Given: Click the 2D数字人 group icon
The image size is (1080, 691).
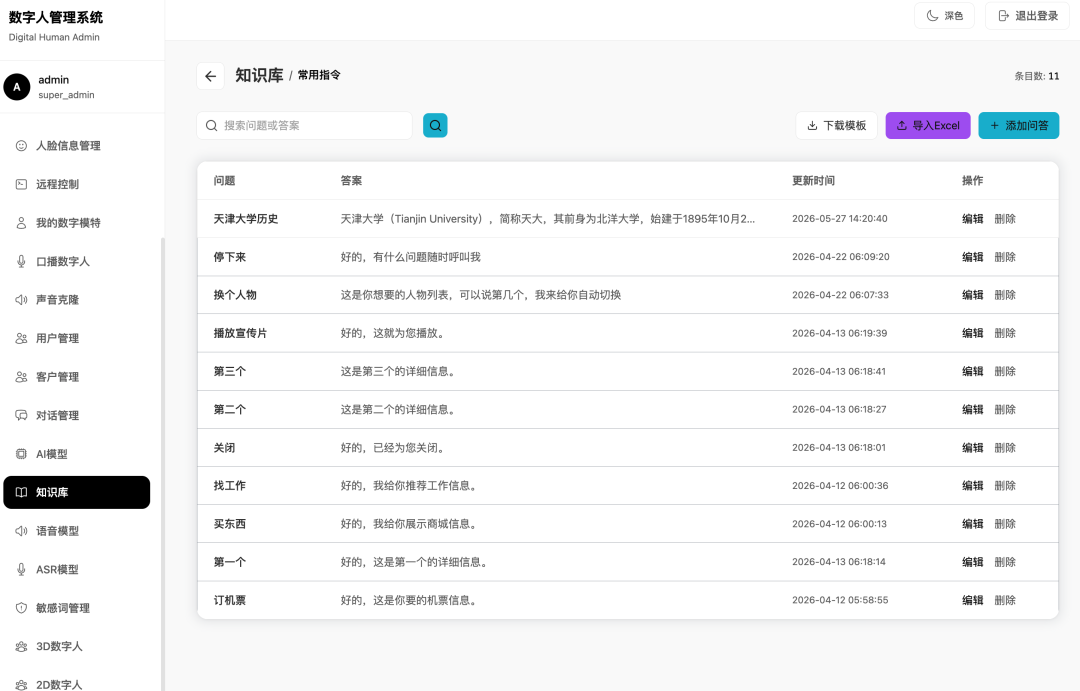Looking at the screenshot, I should (21, 685).
